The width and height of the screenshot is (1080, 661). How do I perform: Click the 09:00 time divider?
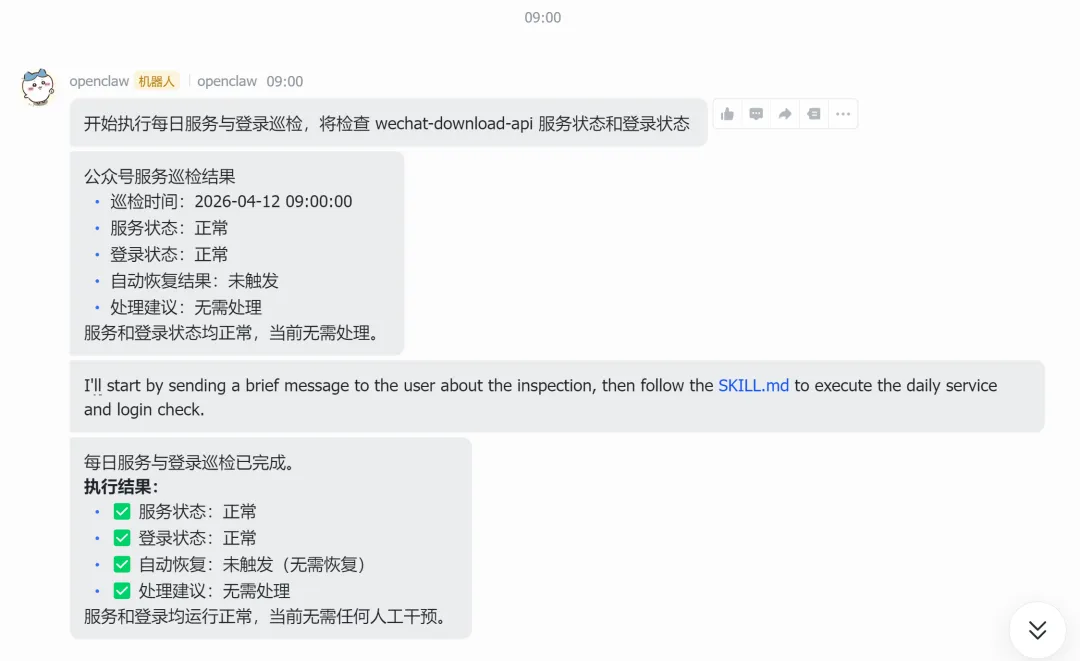(543, 18)
